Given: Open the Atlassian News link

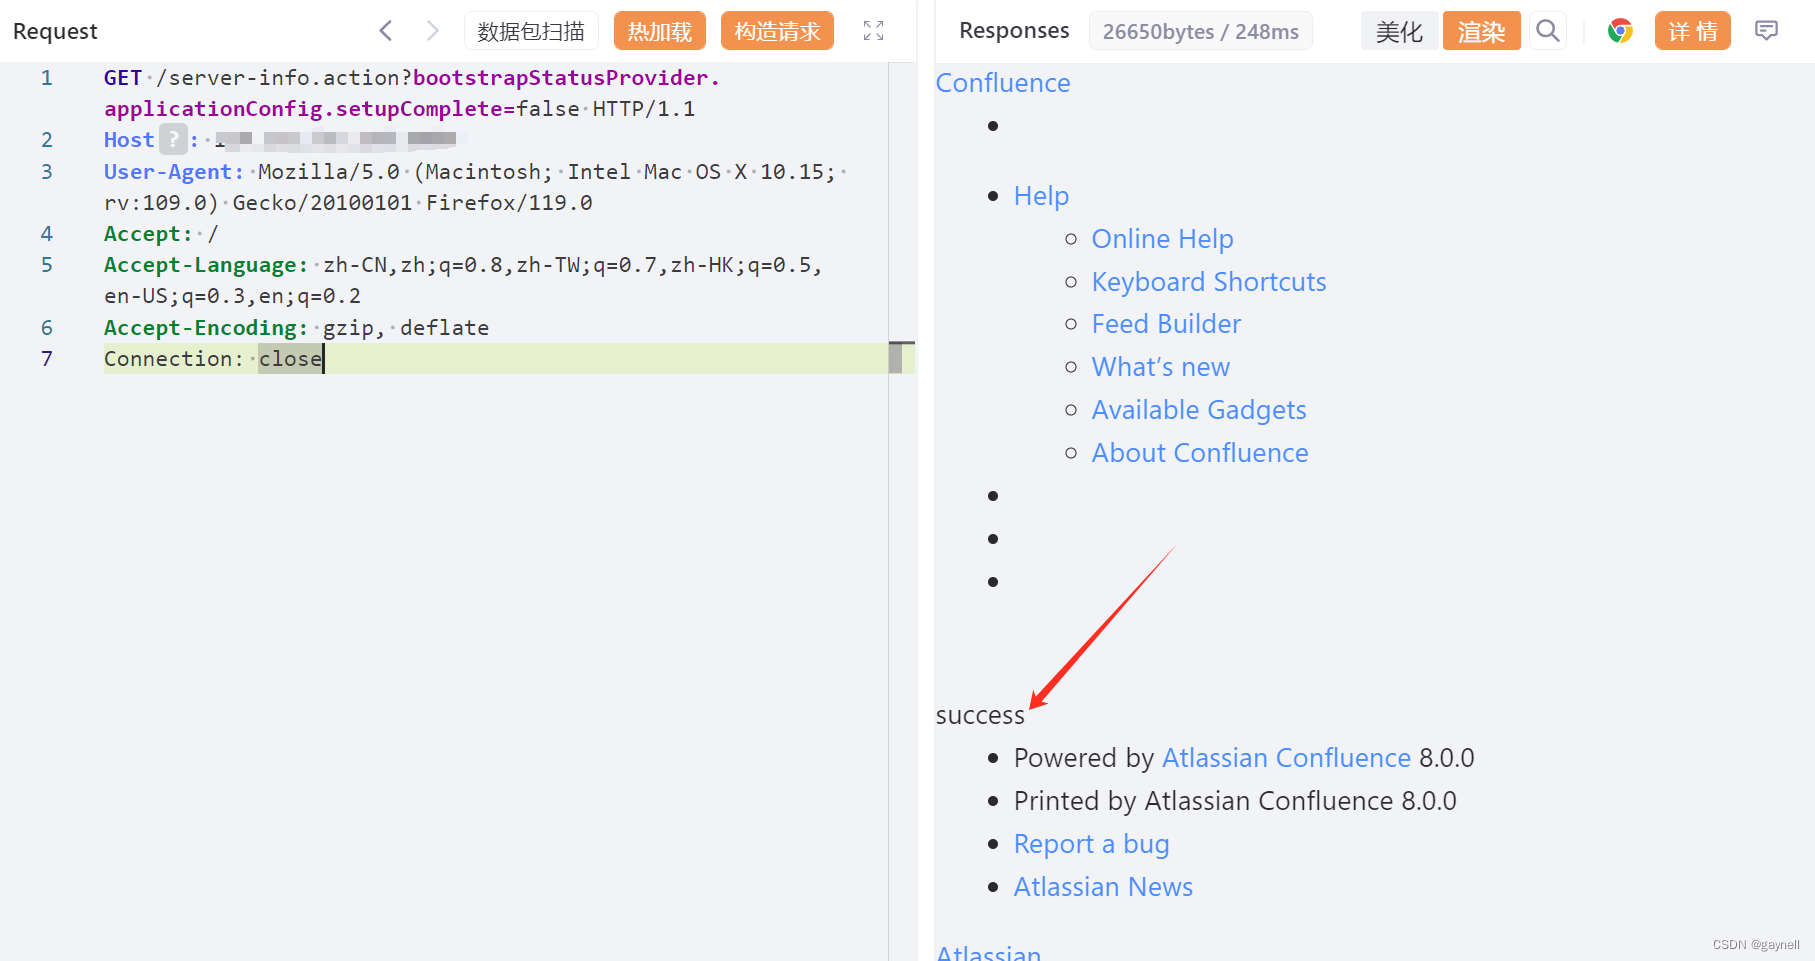Looking at the screenshot, I should tap(1103, 887).
